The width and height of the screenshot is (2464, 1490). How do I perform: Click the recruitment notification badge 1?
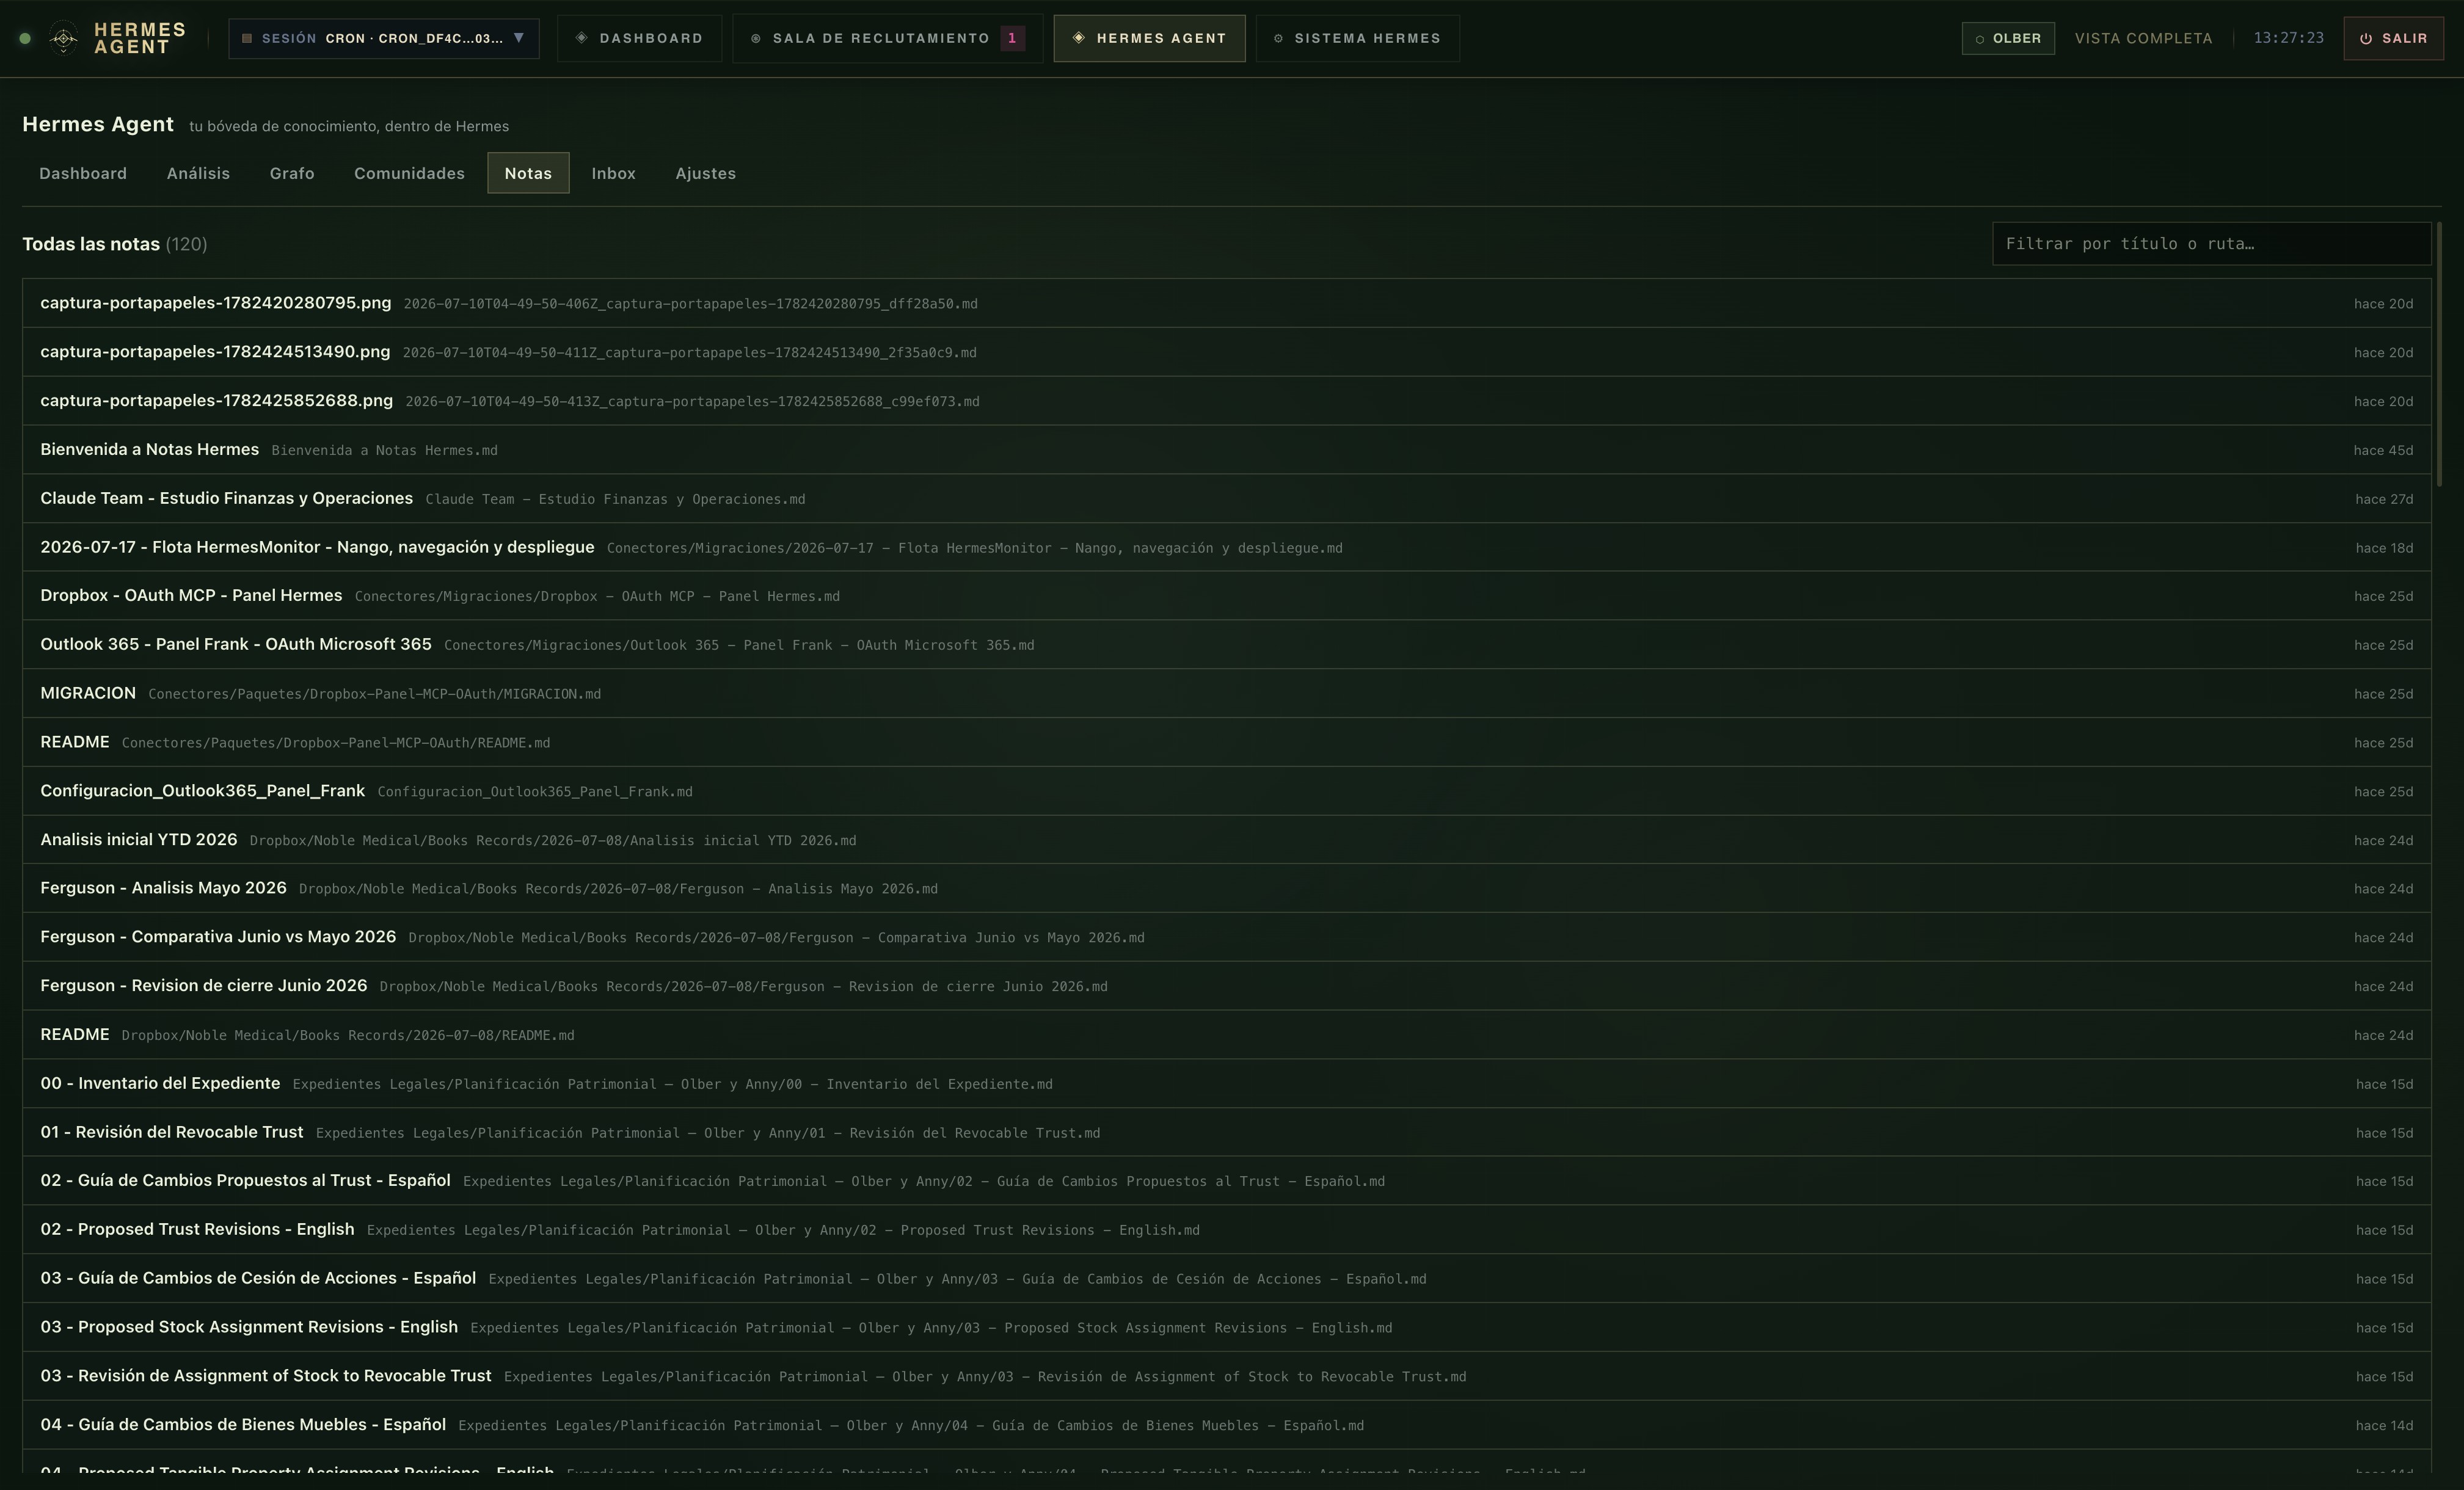coord(1012,38)
